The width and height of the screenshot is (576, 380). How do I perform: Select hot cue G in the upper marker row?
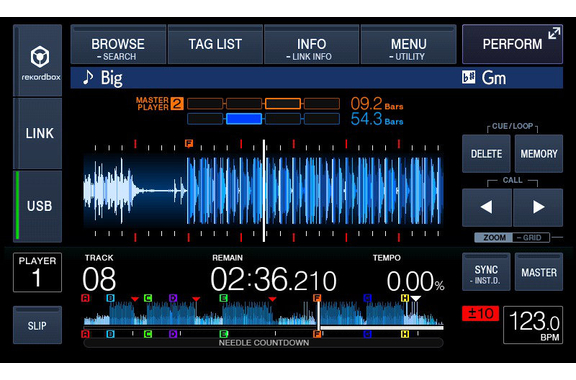coord(367,298)
